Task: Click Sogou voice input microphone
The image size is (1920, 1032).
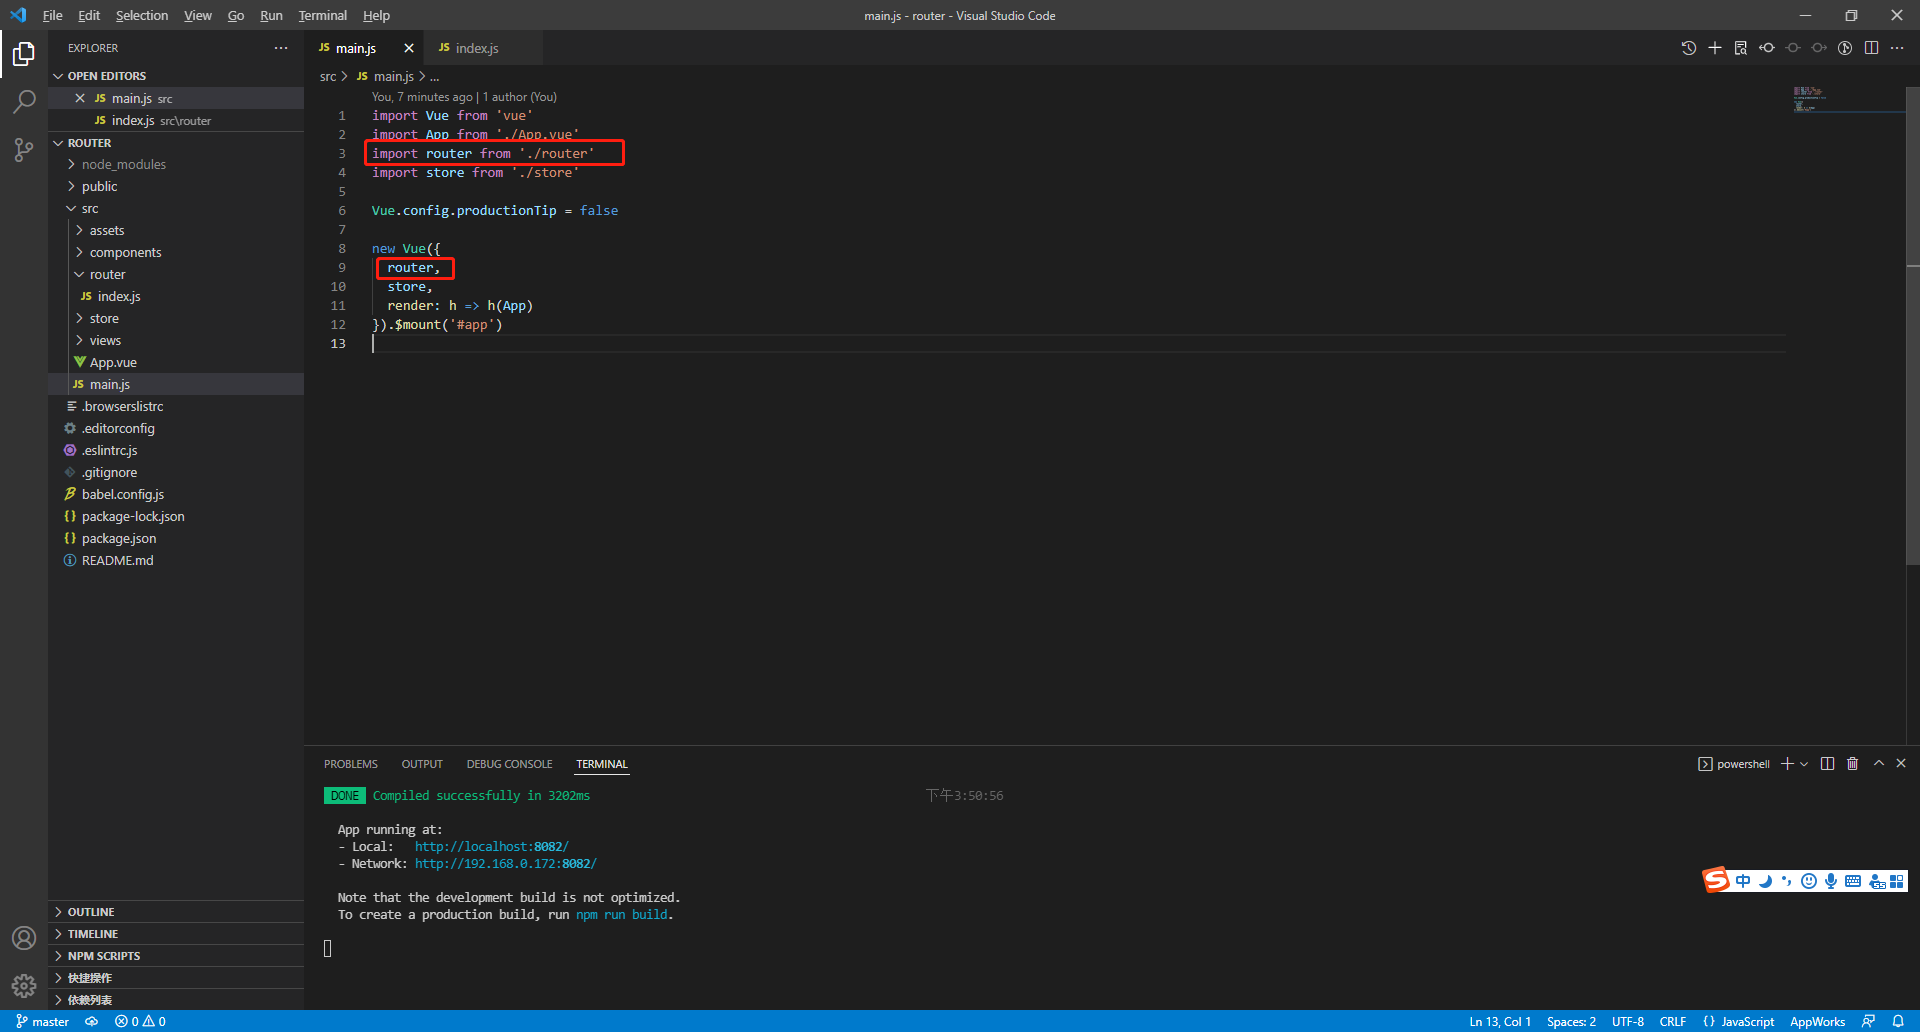Action: [1830, 881]
